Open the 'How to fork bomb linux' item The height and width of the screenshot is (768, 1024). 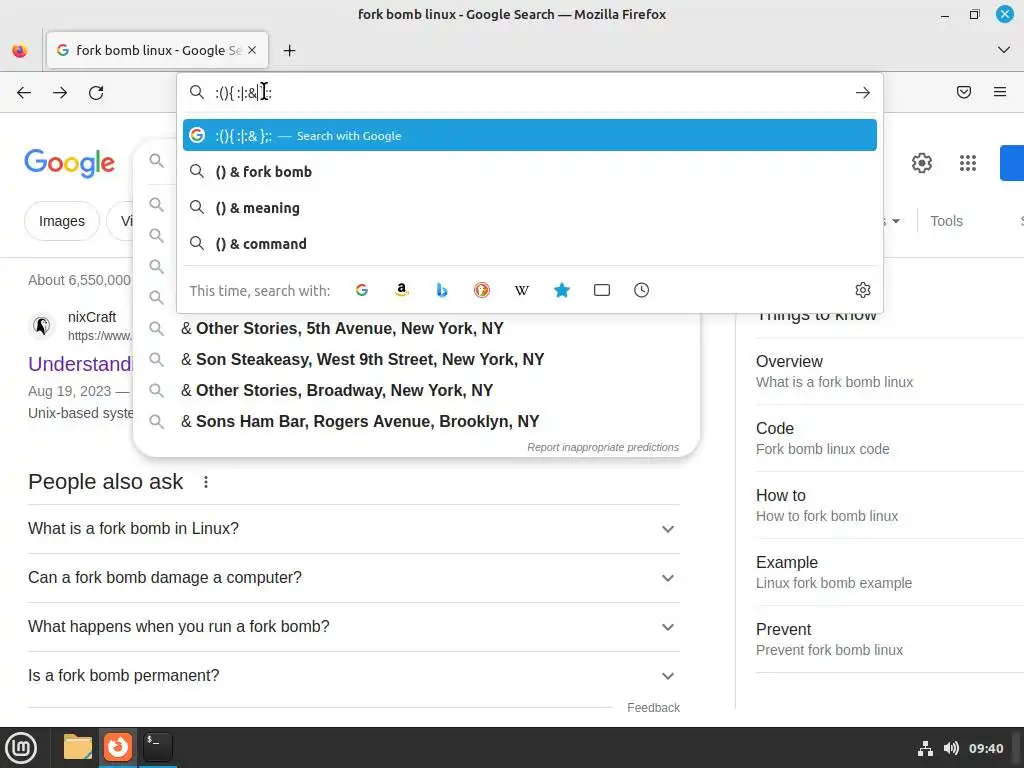[889, 505]
